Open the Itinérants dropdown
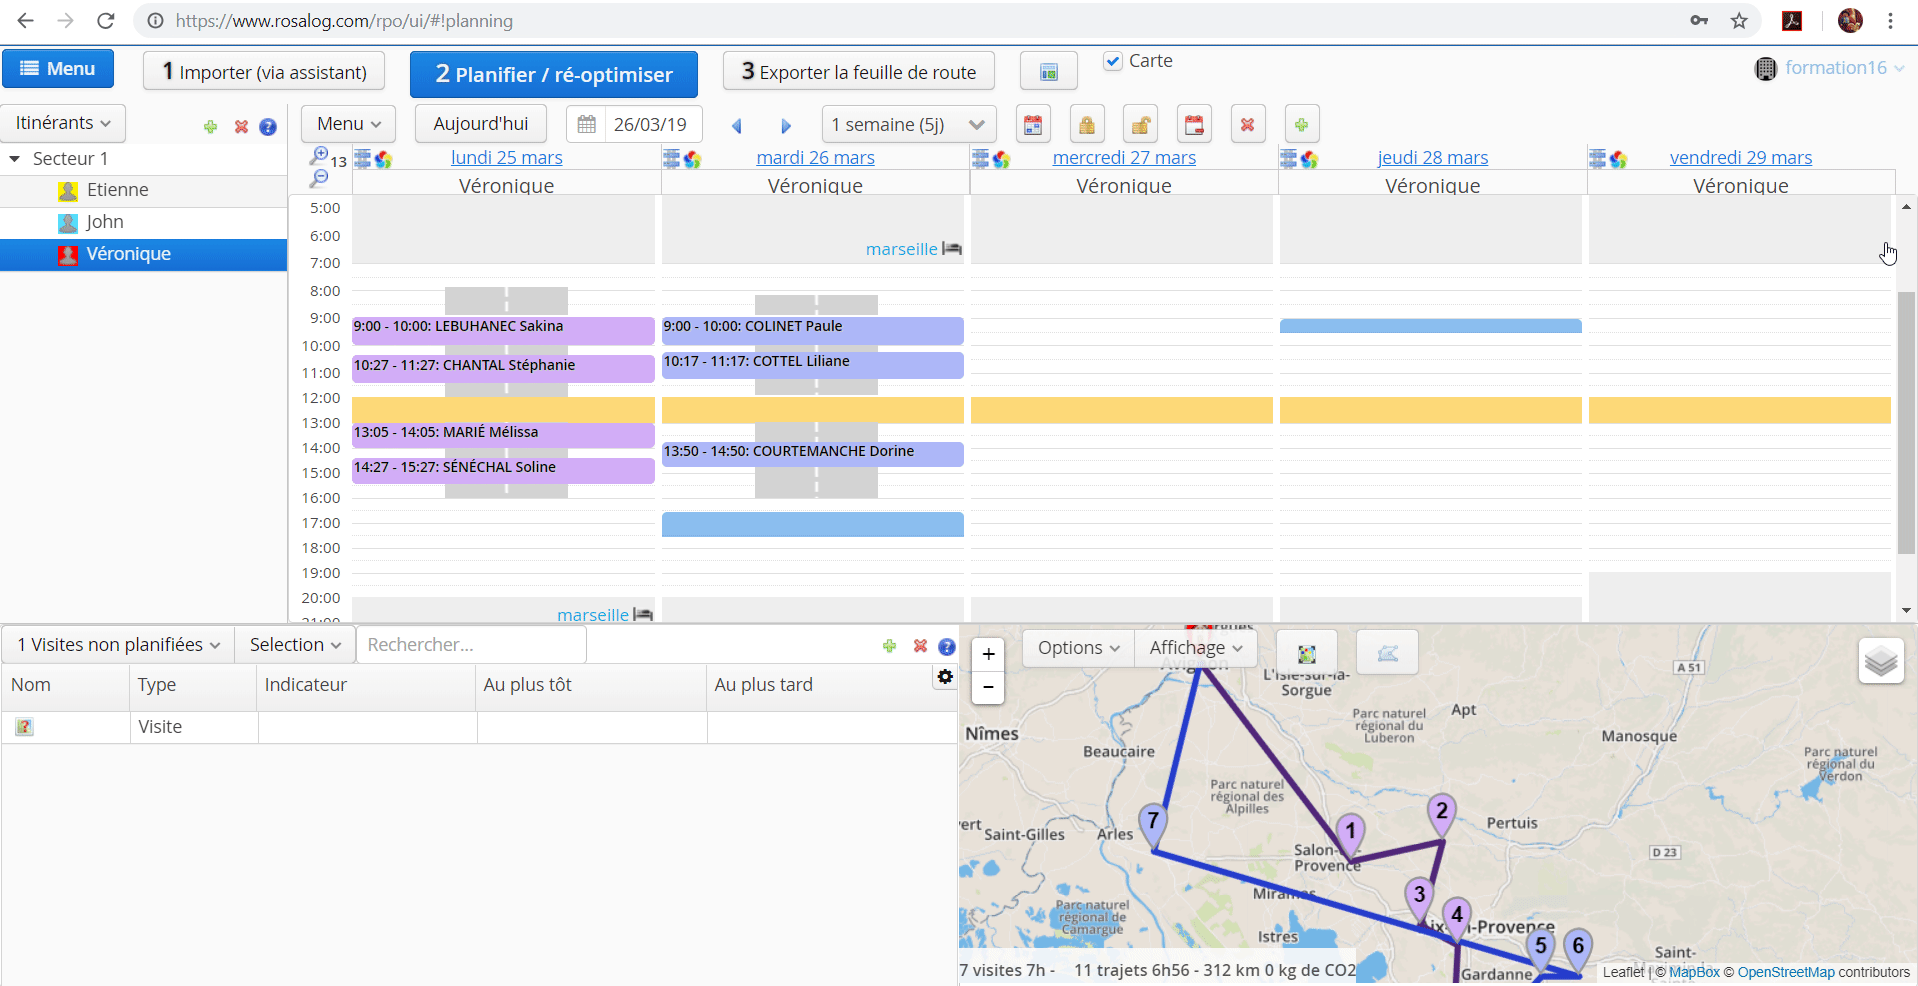This screenshot has width=1918, height=986. pos(63,123)
